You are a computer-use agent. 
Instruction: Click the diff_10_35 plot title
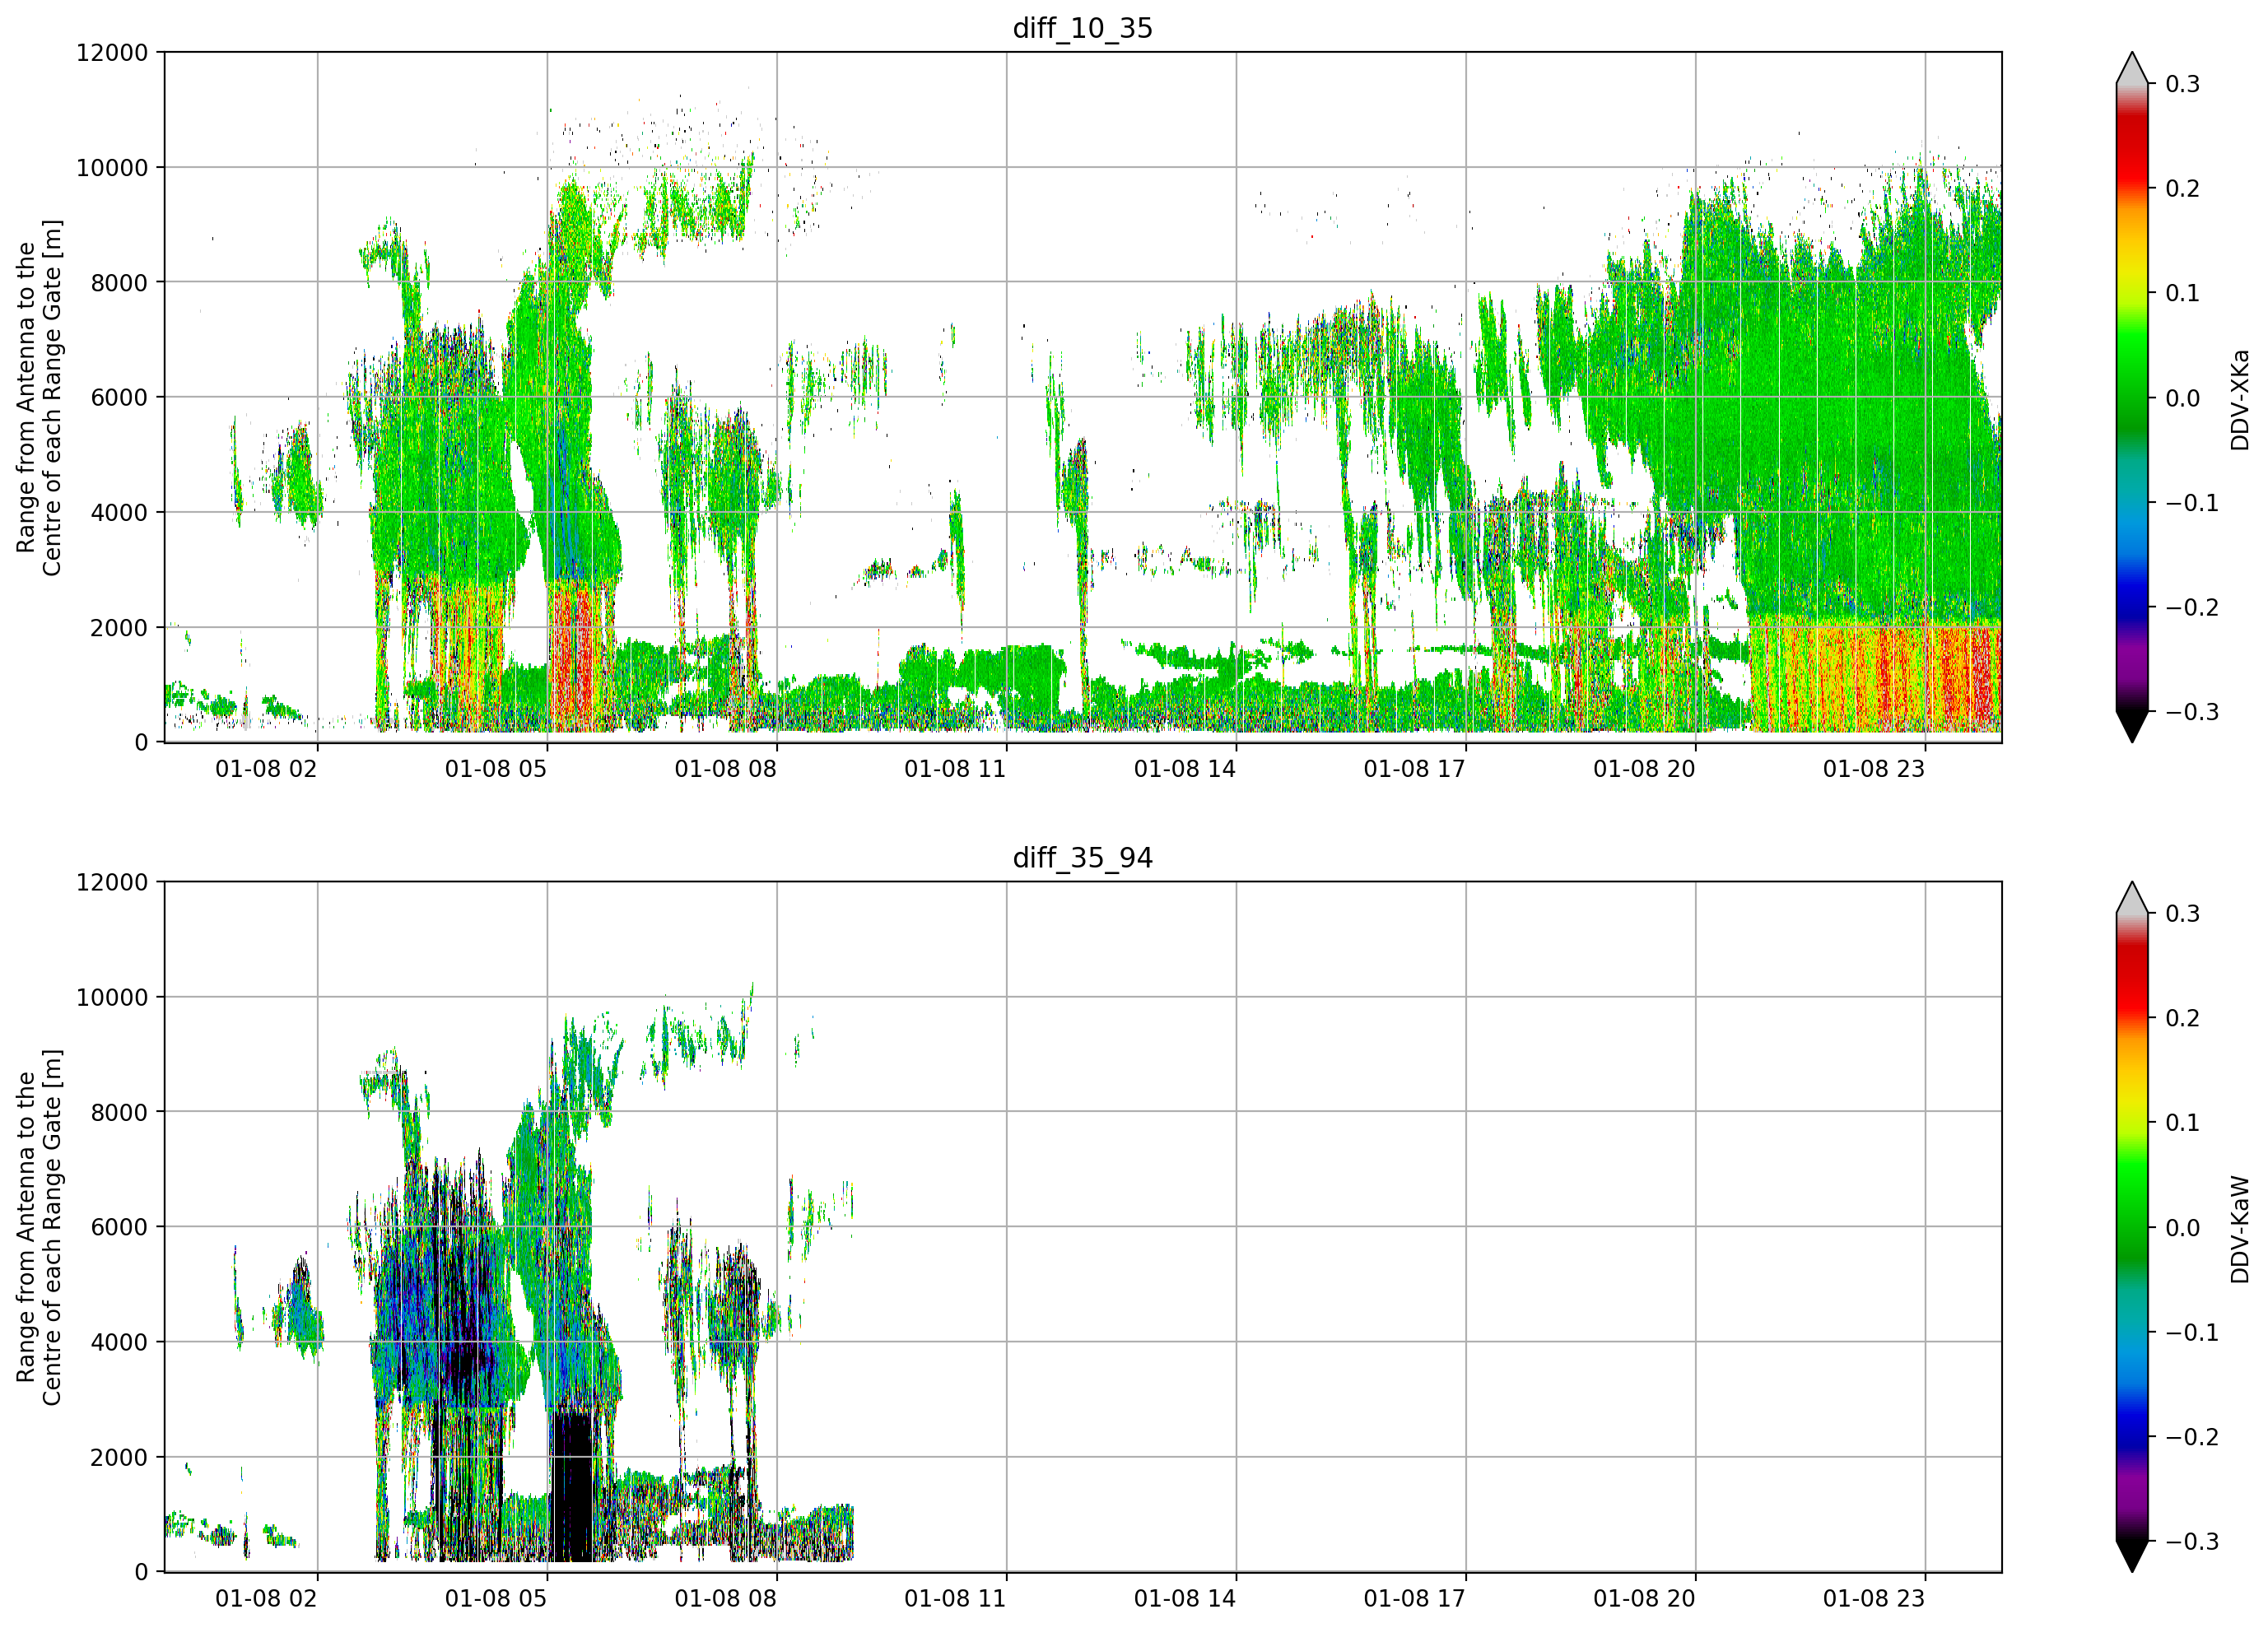click(1083, 28)
